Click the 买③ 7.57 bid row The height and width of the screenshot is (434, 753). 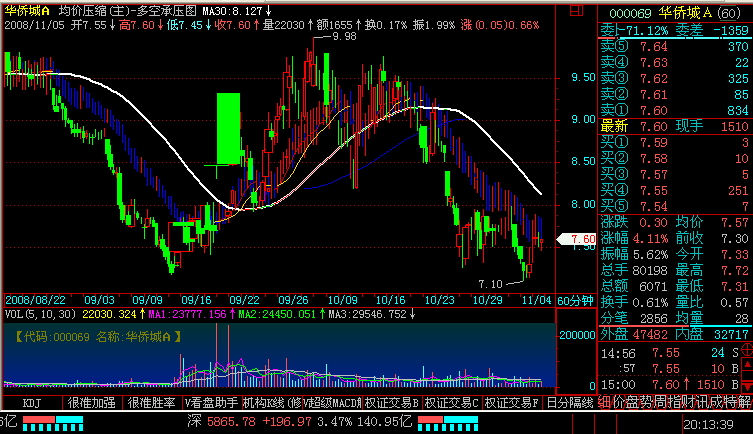click(x=674, y=175)
